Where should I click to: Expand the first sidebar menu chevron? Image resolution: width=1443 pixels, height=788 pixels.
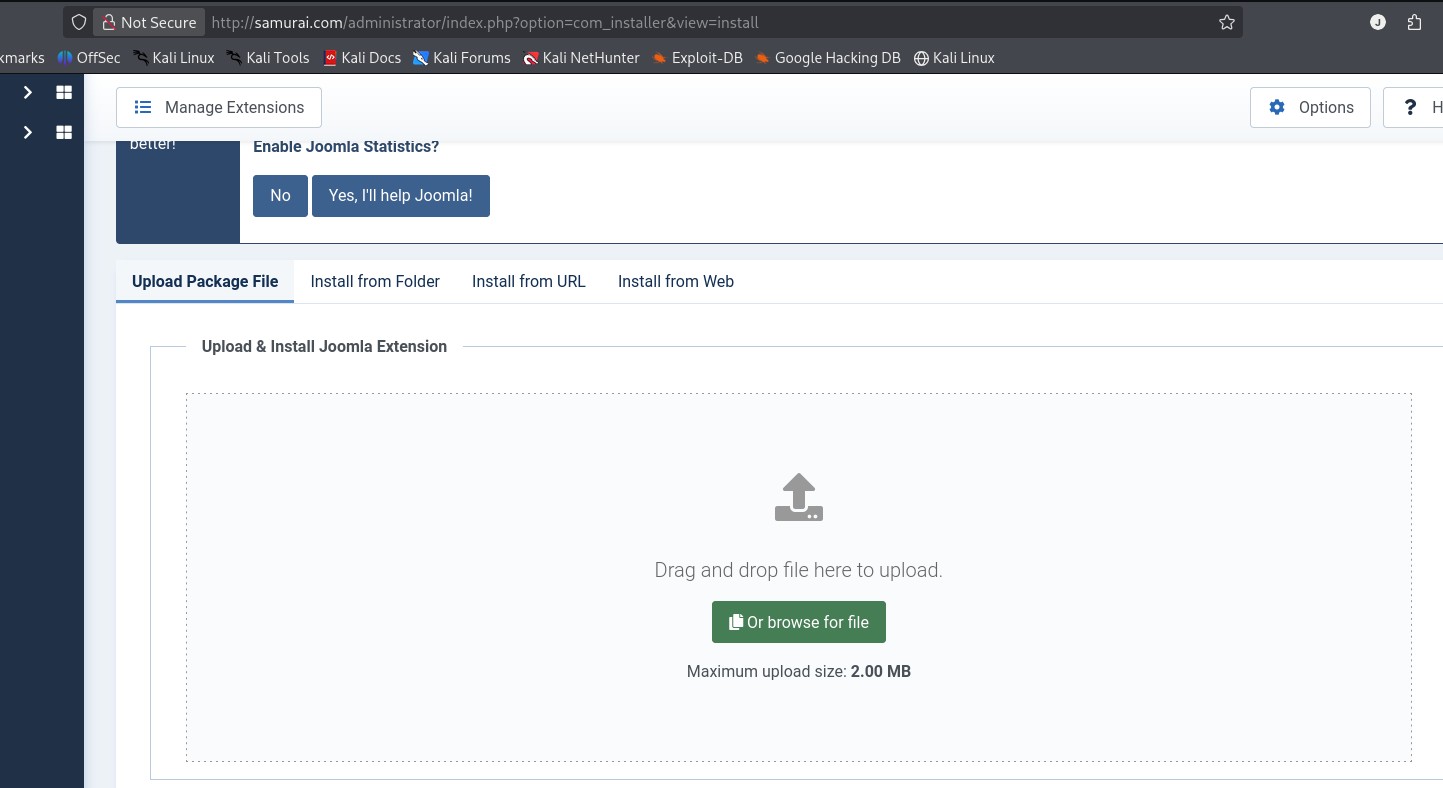[x=28, y=92]
